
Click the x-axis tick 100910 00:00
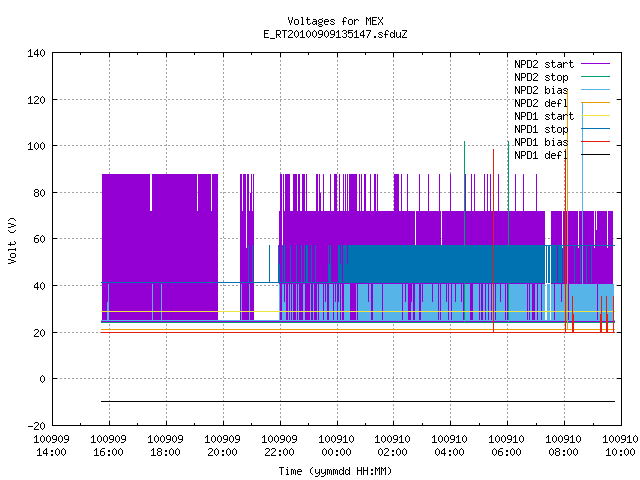(336, 446)
